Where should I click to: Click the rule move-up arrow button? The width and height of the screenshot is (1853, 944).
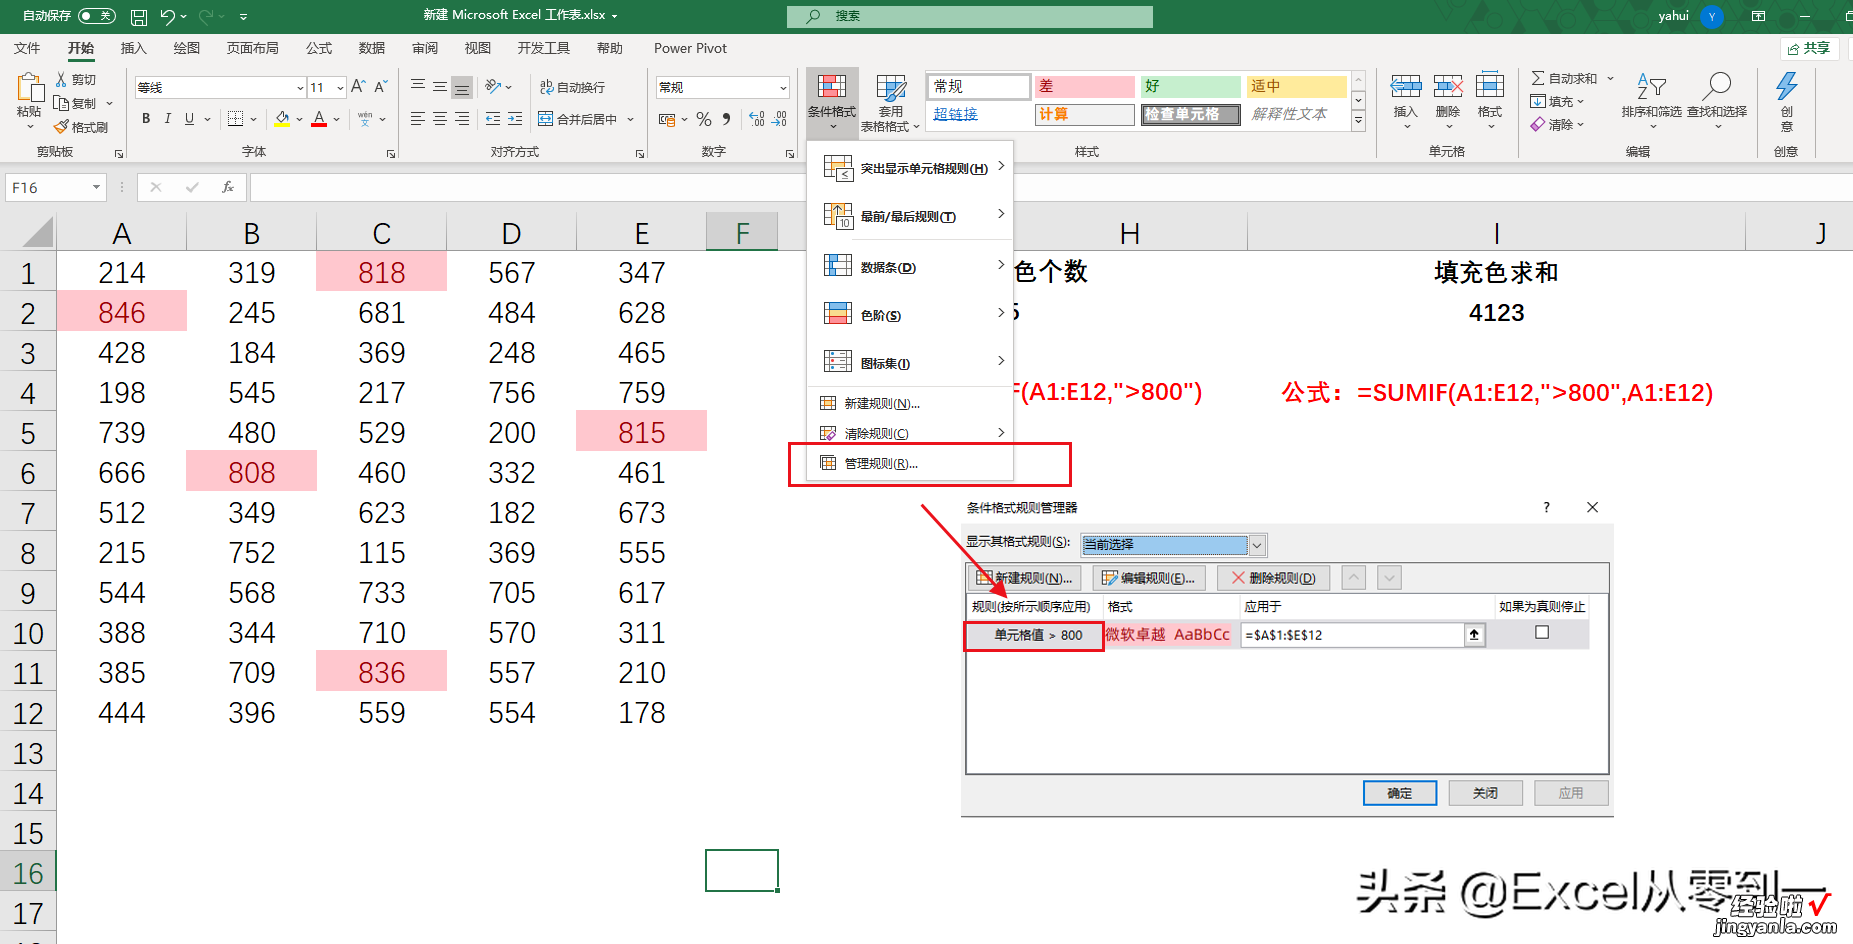[x=1353, y=577]
